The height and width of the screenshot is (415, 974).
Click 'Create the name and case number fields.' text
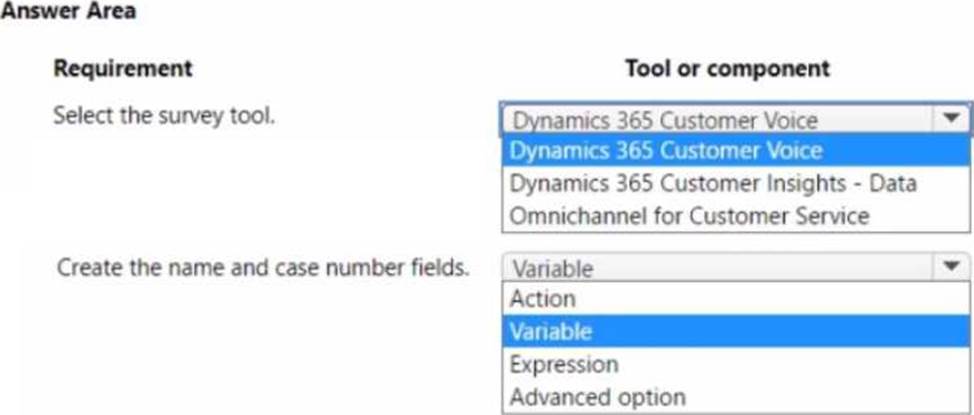(263, 268)
